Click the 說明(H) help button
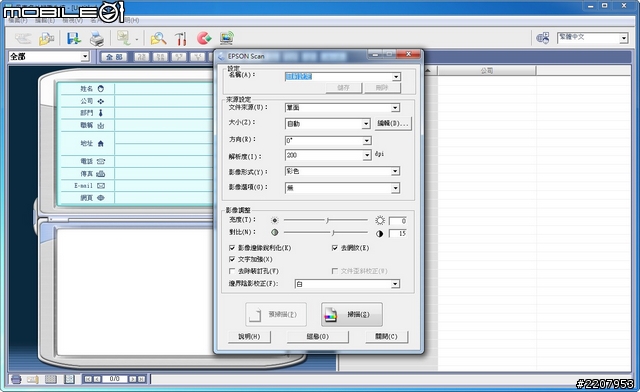 (x=249, y=337)
